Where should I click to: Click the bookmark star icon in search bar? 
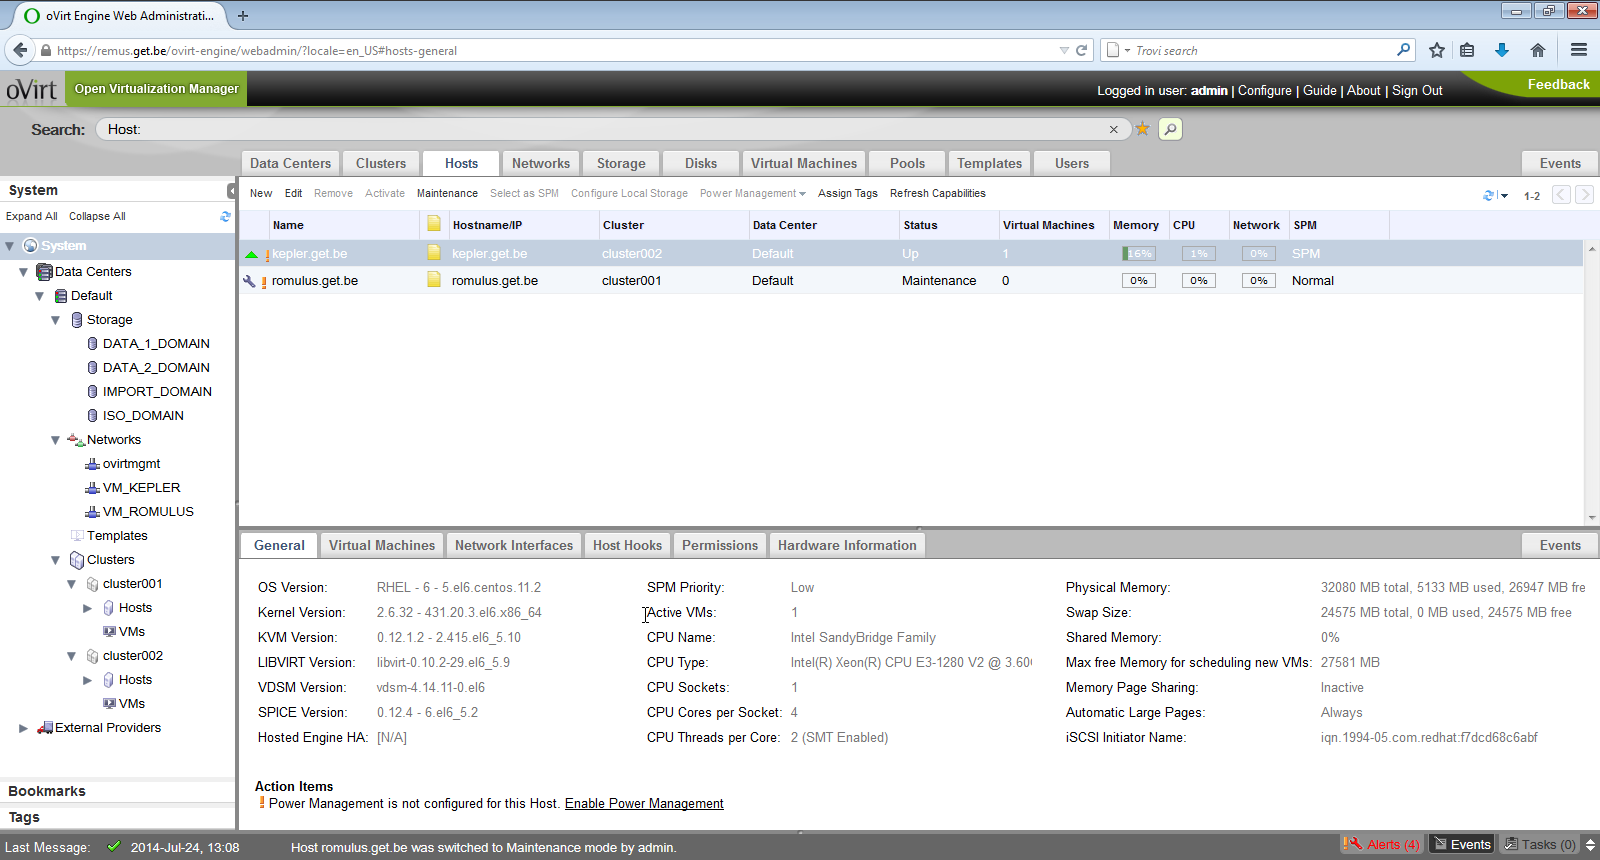coord(1142,129)
